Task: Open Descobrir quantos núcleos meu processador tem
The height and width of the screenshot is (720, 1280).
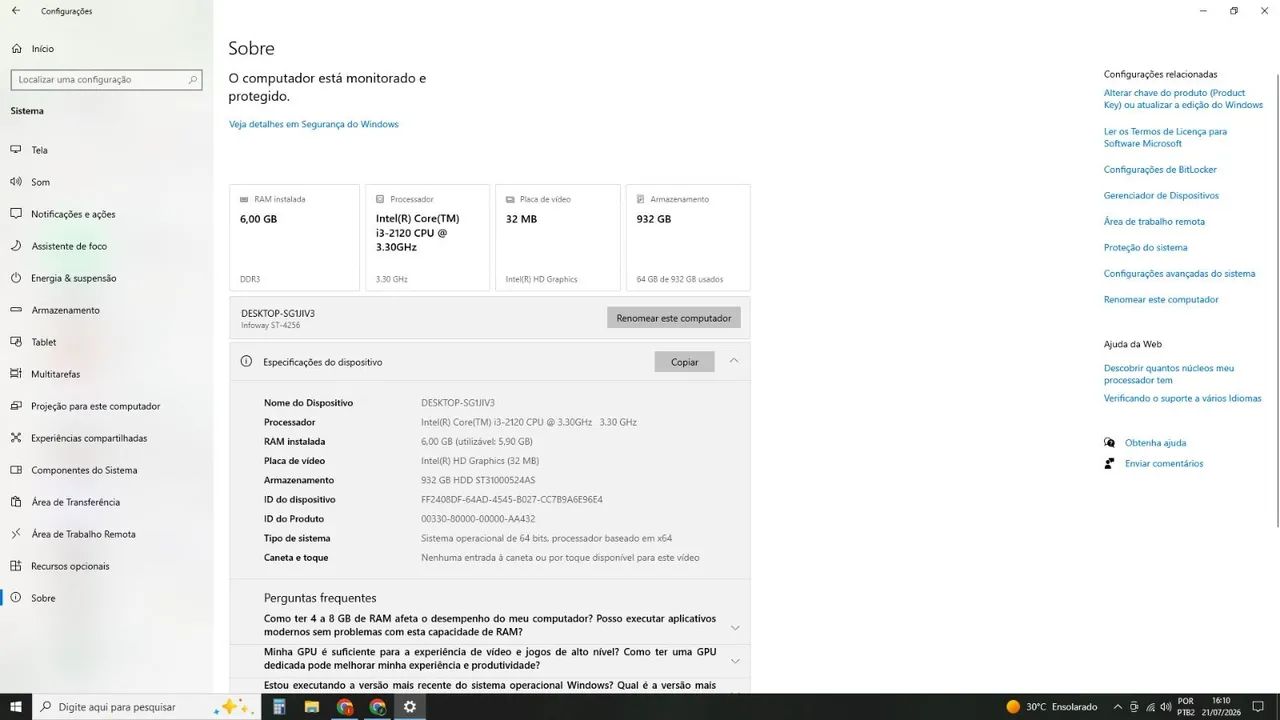Action: pos(1169,374)
